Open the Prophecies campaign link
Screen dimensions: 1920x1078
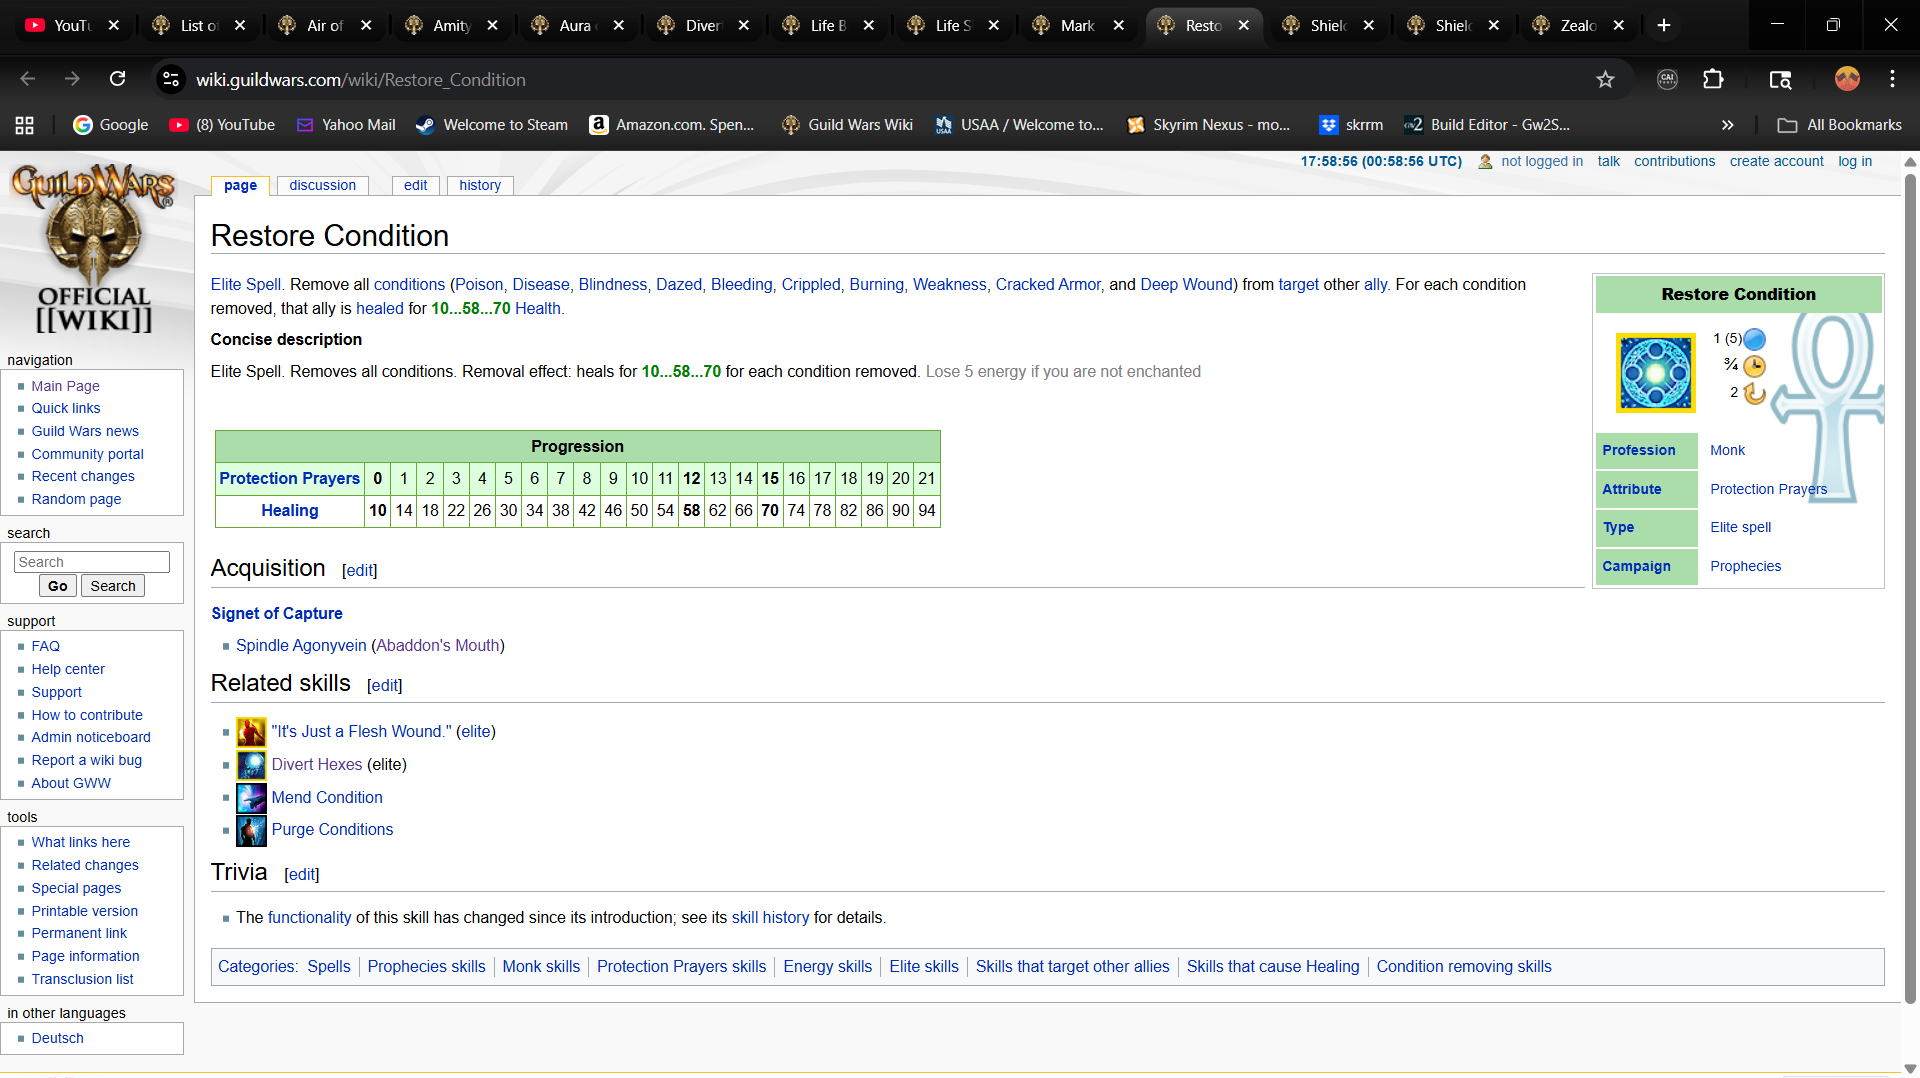[x=1745, y=567]
